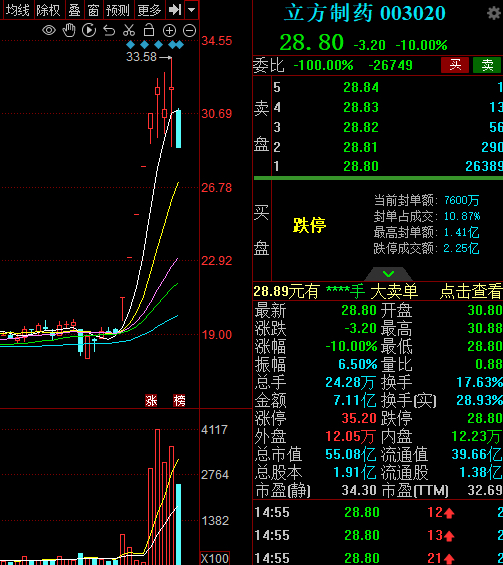The height and width of the screenshot is (565, 503).
Task: Click the sell level 5 price 28.84
Action: click(361, 88)
